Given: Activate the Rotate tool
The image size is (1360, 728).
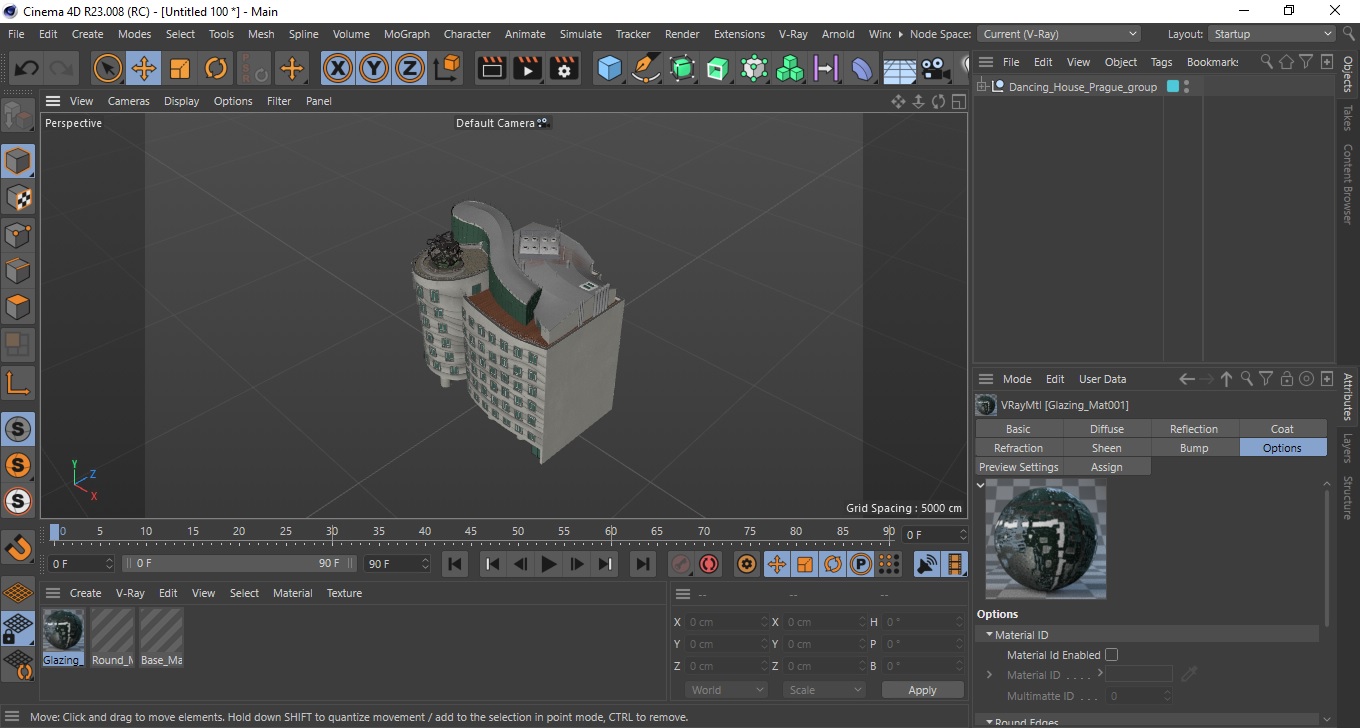Looking at the screenshot, I should tap(216, 69).
